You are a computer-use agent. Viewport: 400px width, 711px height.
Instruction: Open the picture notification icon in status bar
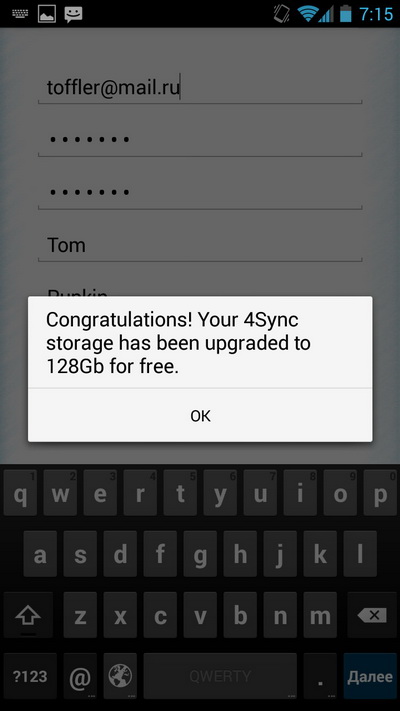click(47, 15)
